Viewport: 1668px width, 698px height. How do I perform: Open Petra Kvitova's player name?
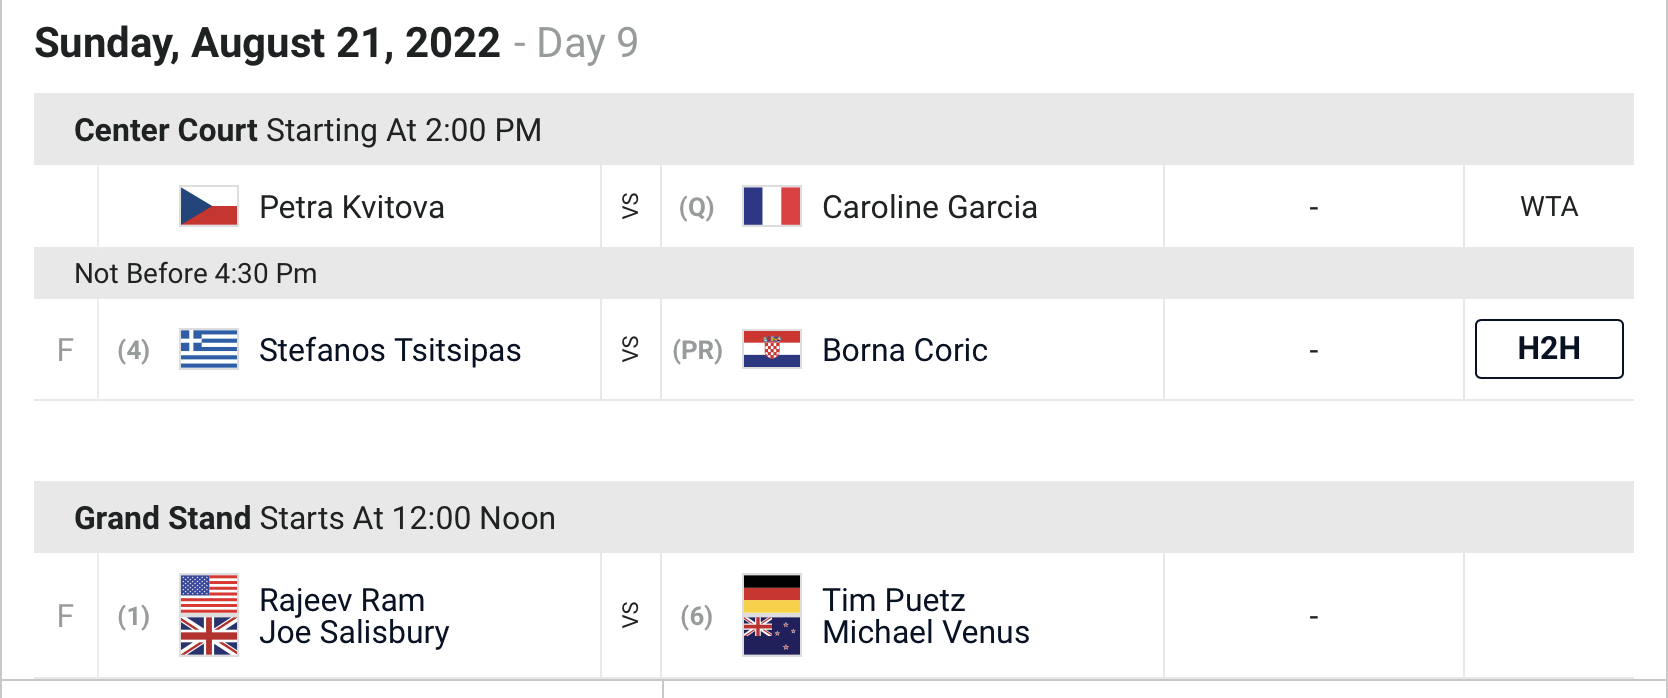coord(352,207)
